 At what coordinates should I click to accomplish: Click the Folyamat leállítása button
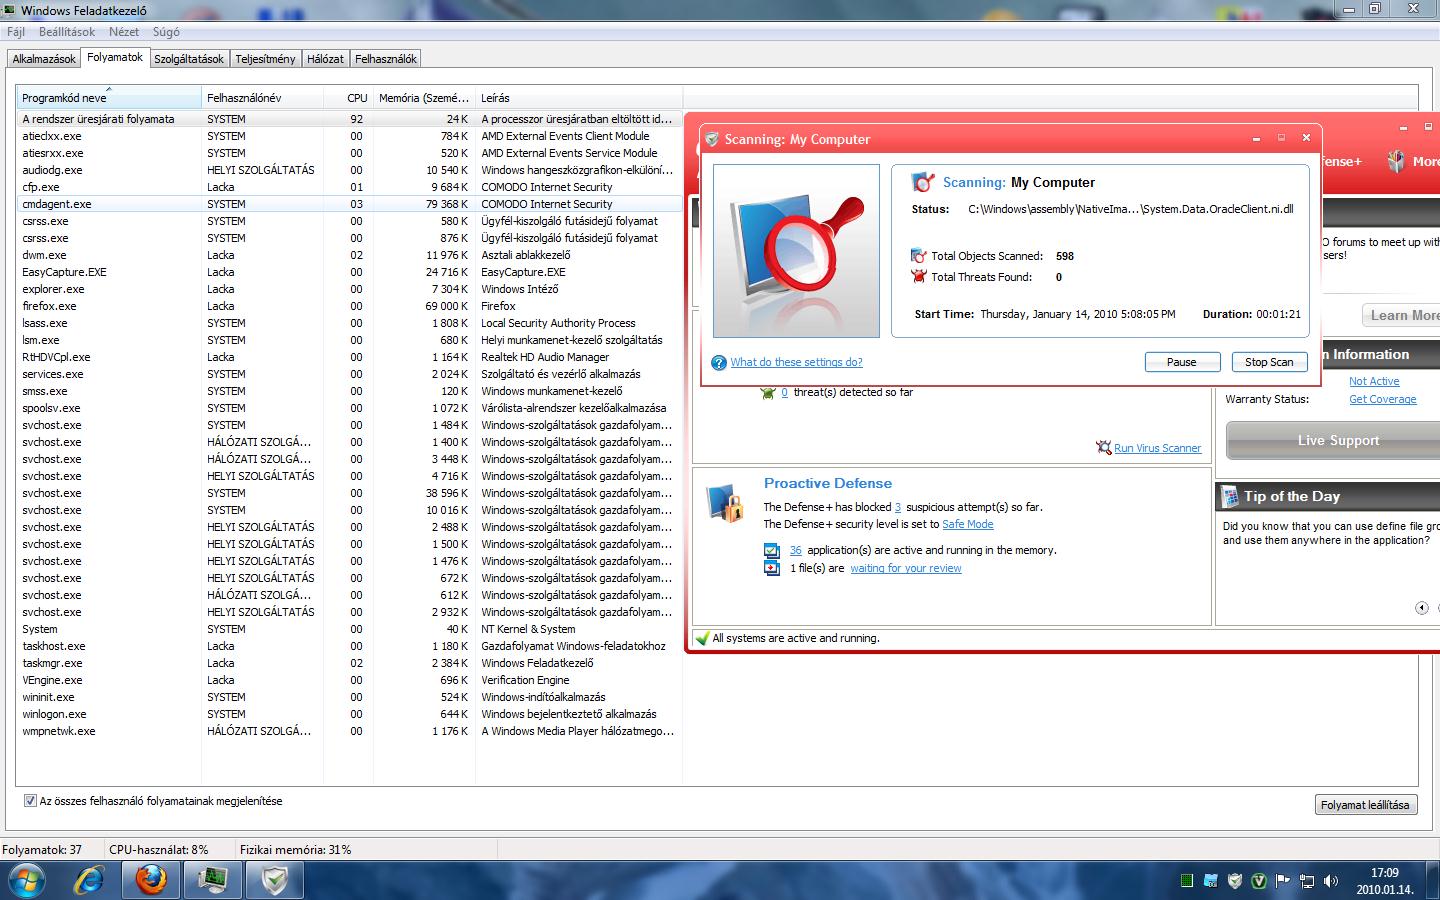pos(1365,805)
